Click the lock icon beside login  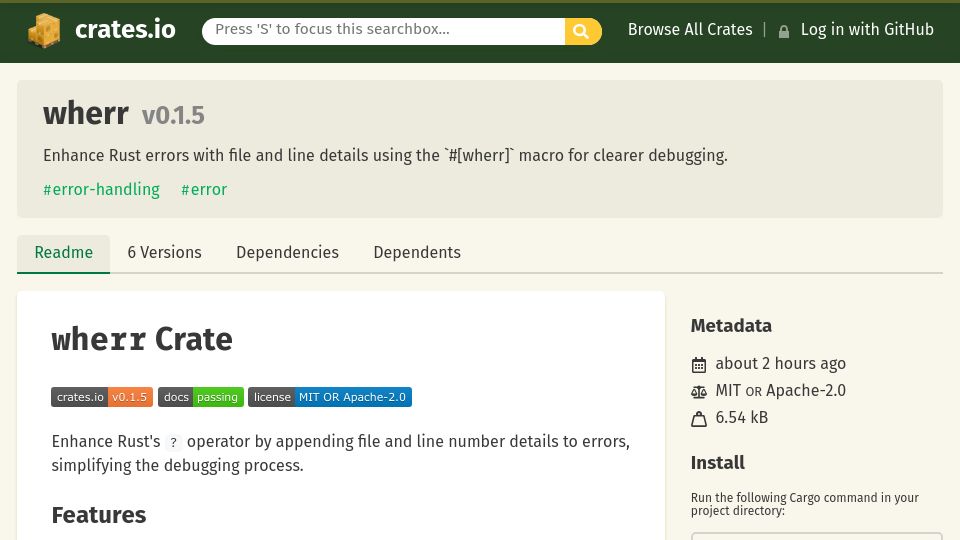(x=783, y=31)
